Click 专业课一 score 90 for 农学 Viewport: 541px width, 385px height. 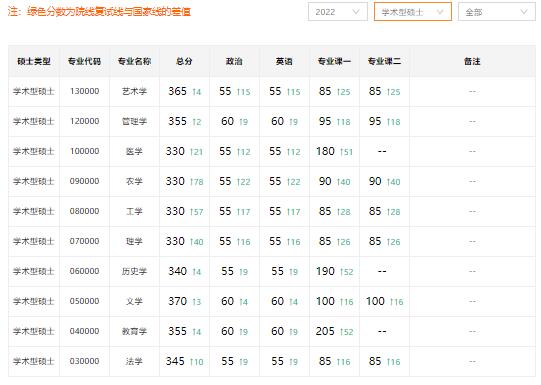[325, 181]
